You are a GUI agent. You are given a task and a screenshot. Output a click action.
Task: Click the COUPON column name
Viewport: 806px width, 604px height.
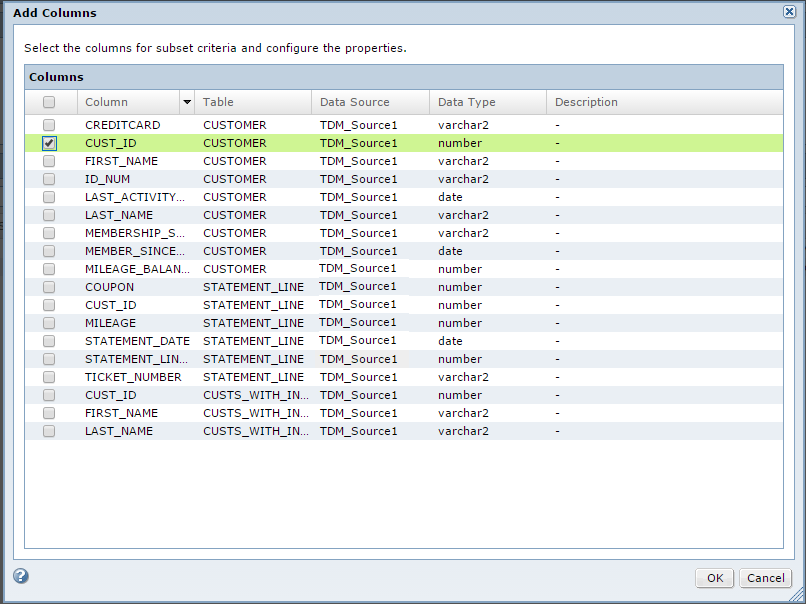click(109, 287)
